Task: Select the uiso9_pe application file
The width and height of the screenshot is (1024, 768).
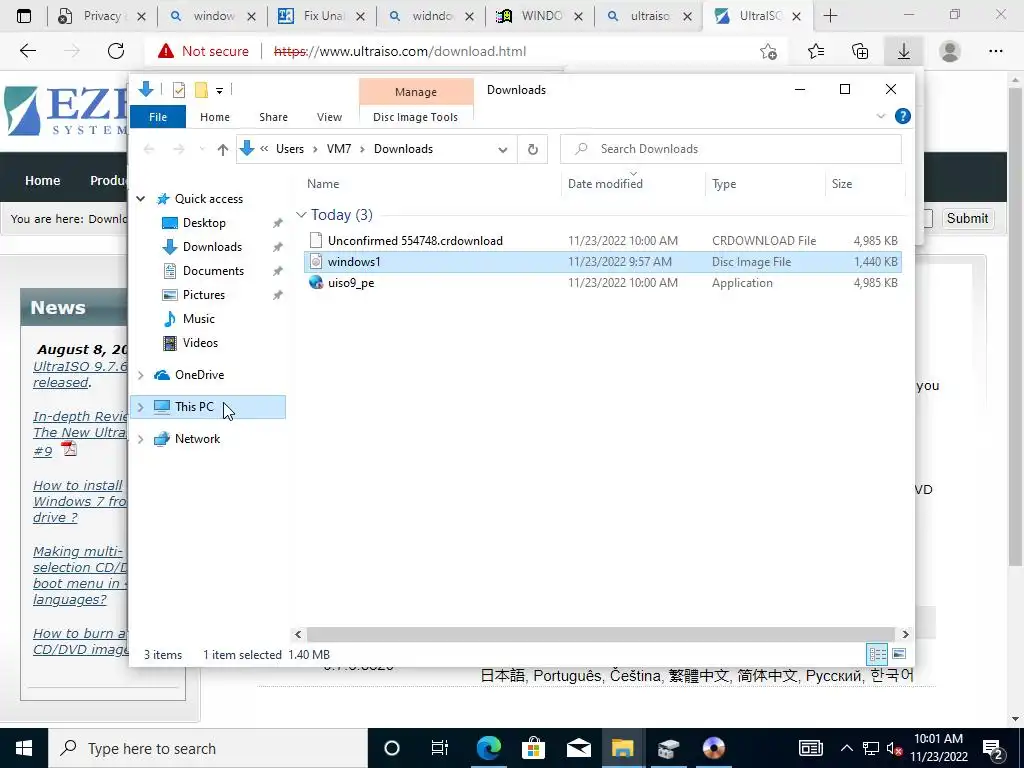Action: coord(602,283)
